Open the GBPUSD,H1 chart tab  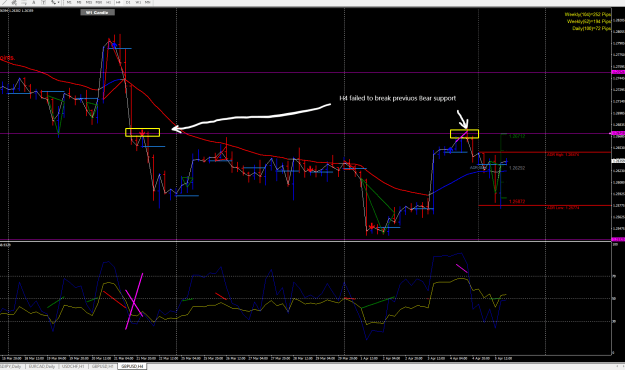point(102,366)
